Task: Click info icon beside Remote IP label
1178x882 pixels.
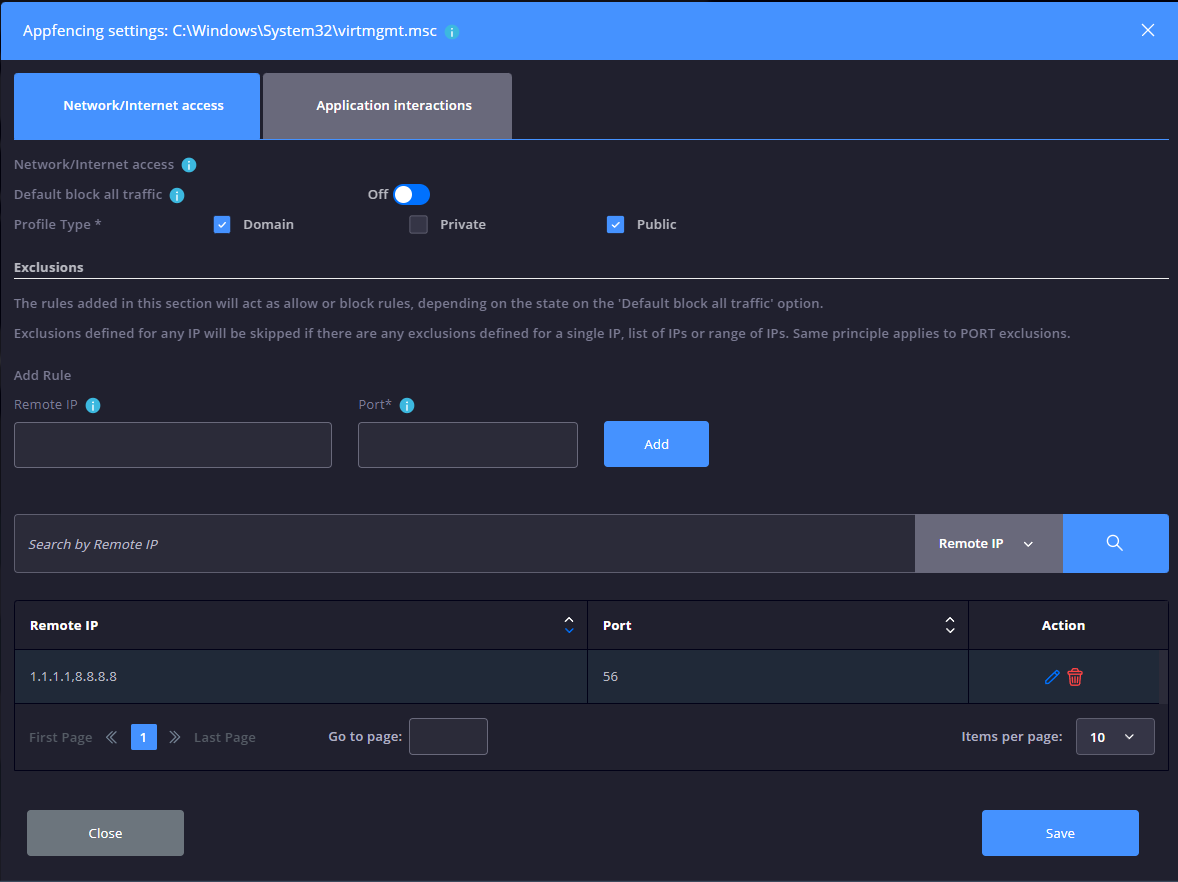Action: pos(93,406)
